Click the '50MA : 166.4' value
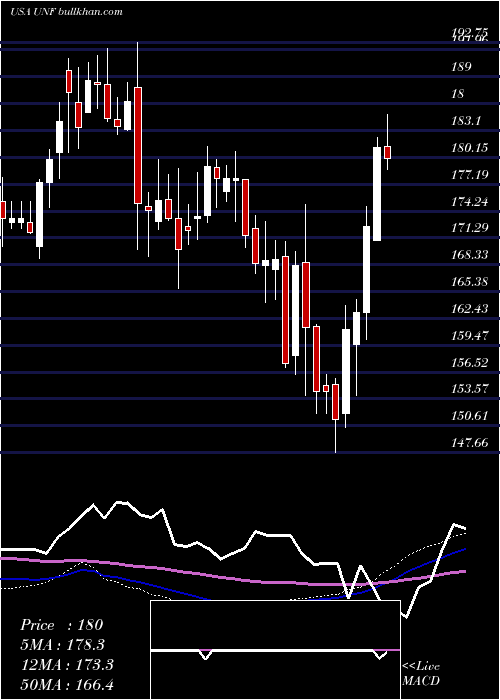Screen dimensions: 500x700 pos(67,684)
